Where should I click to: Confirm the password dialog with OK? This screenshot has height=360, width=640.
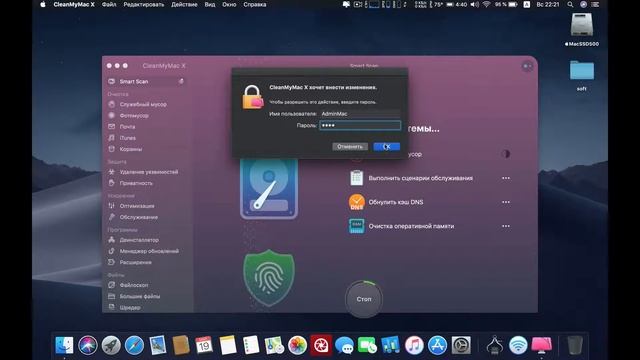coord(387,147)
